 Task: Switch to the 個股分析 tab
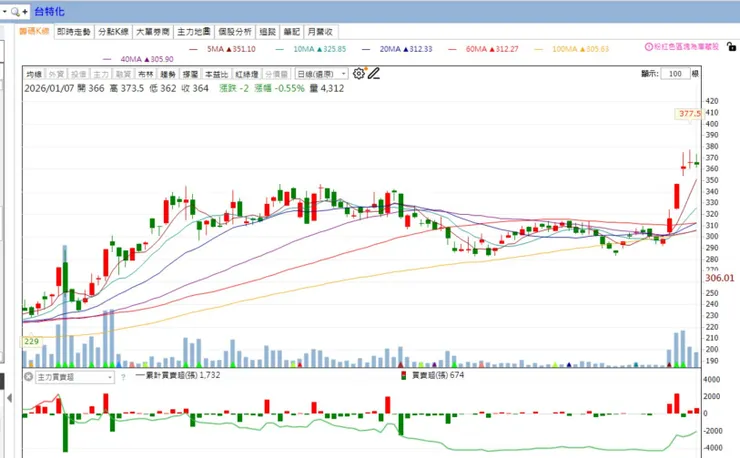pos(235,32)
